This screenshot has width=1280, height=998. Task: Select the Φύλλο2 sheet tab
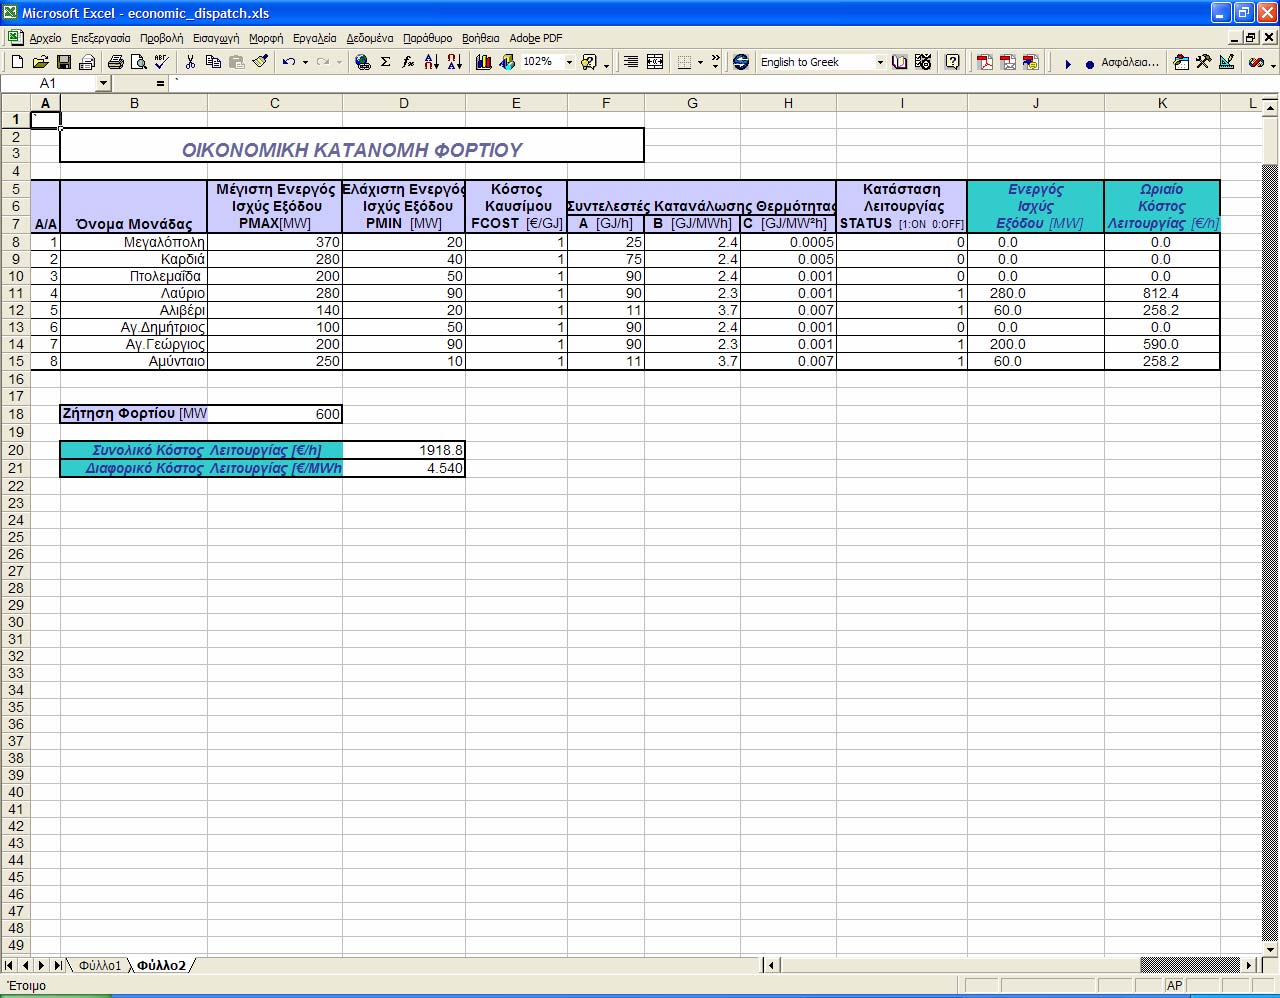tap(161, 965)
